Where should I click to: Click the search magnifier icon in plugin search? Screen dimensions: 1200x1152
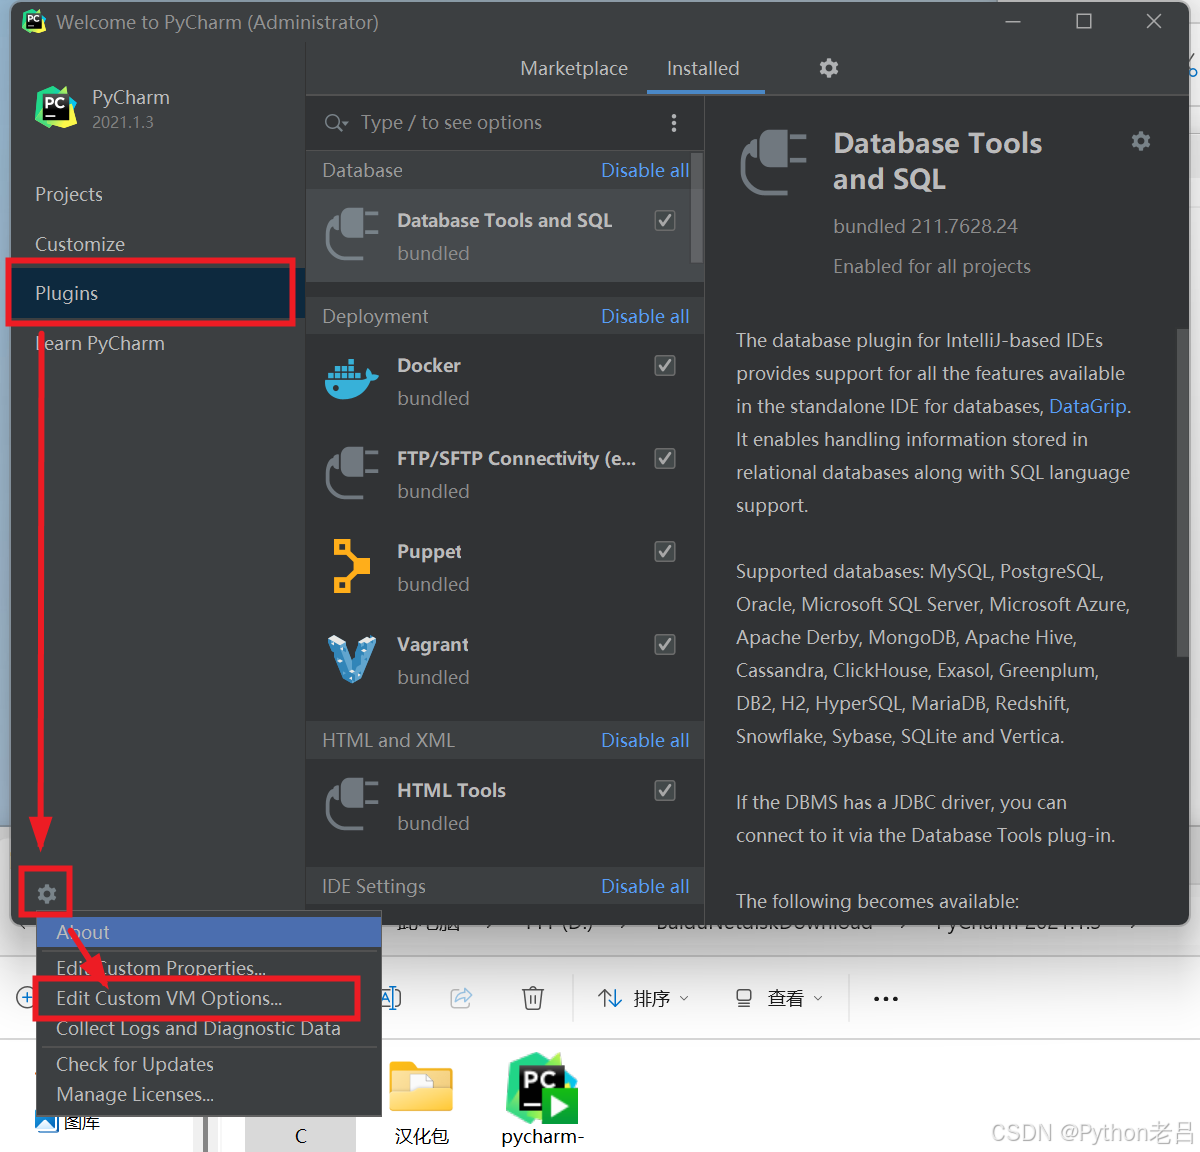click(x=335, y=122)
